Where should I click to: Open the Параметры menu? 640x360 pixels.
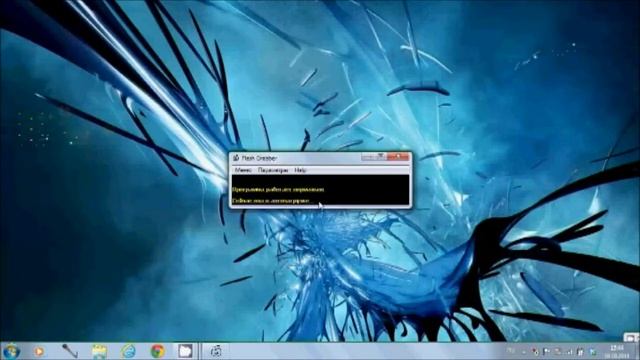tap(273, 170)
